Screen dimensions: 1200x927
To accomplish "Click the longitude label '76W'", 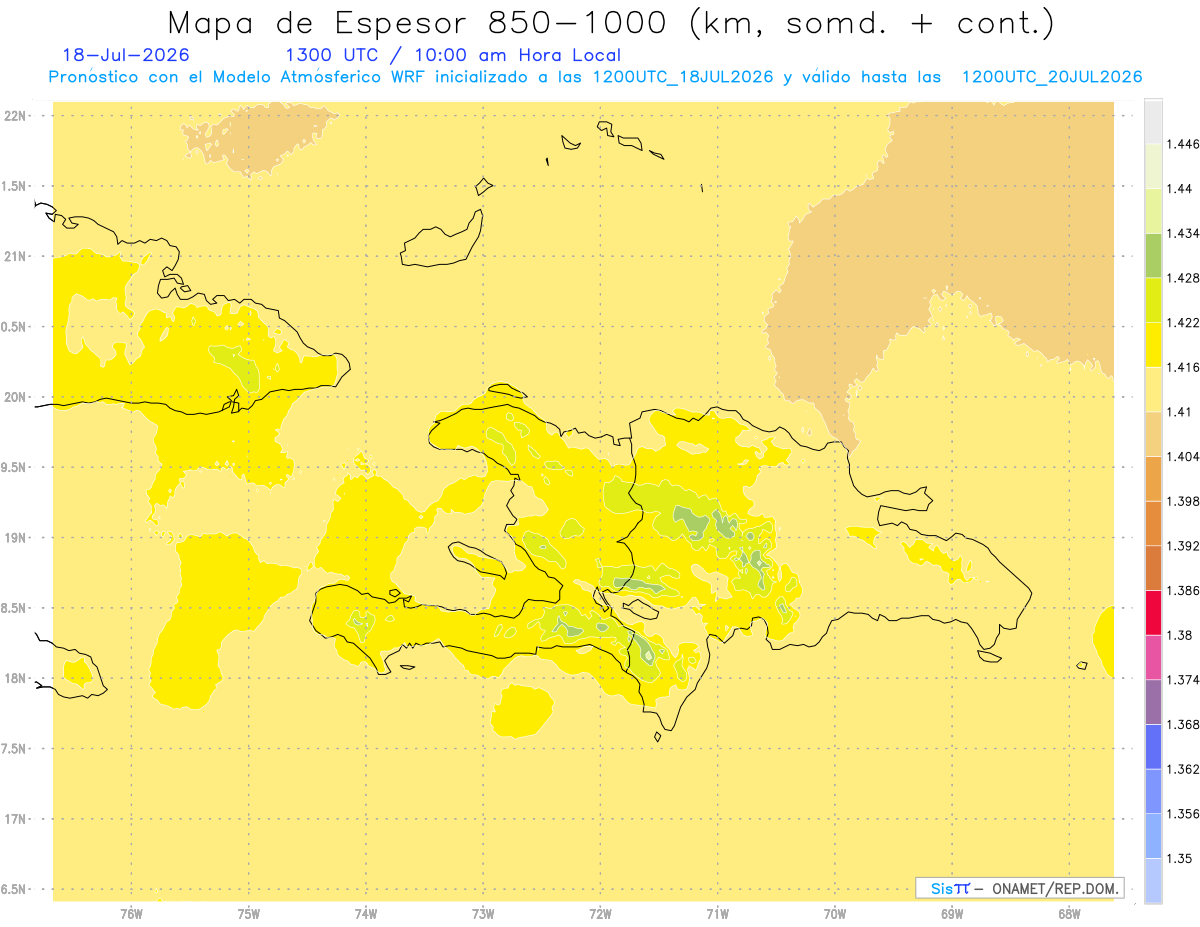I will 132,914.
